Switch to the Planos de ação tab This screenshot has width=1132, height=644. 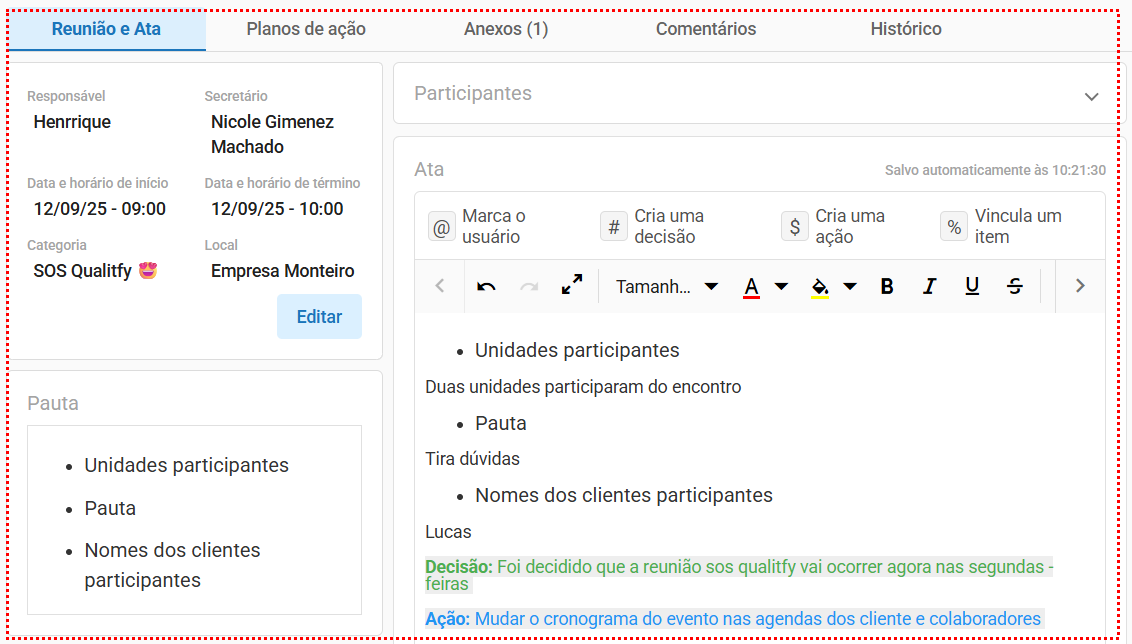pos(306,29)
